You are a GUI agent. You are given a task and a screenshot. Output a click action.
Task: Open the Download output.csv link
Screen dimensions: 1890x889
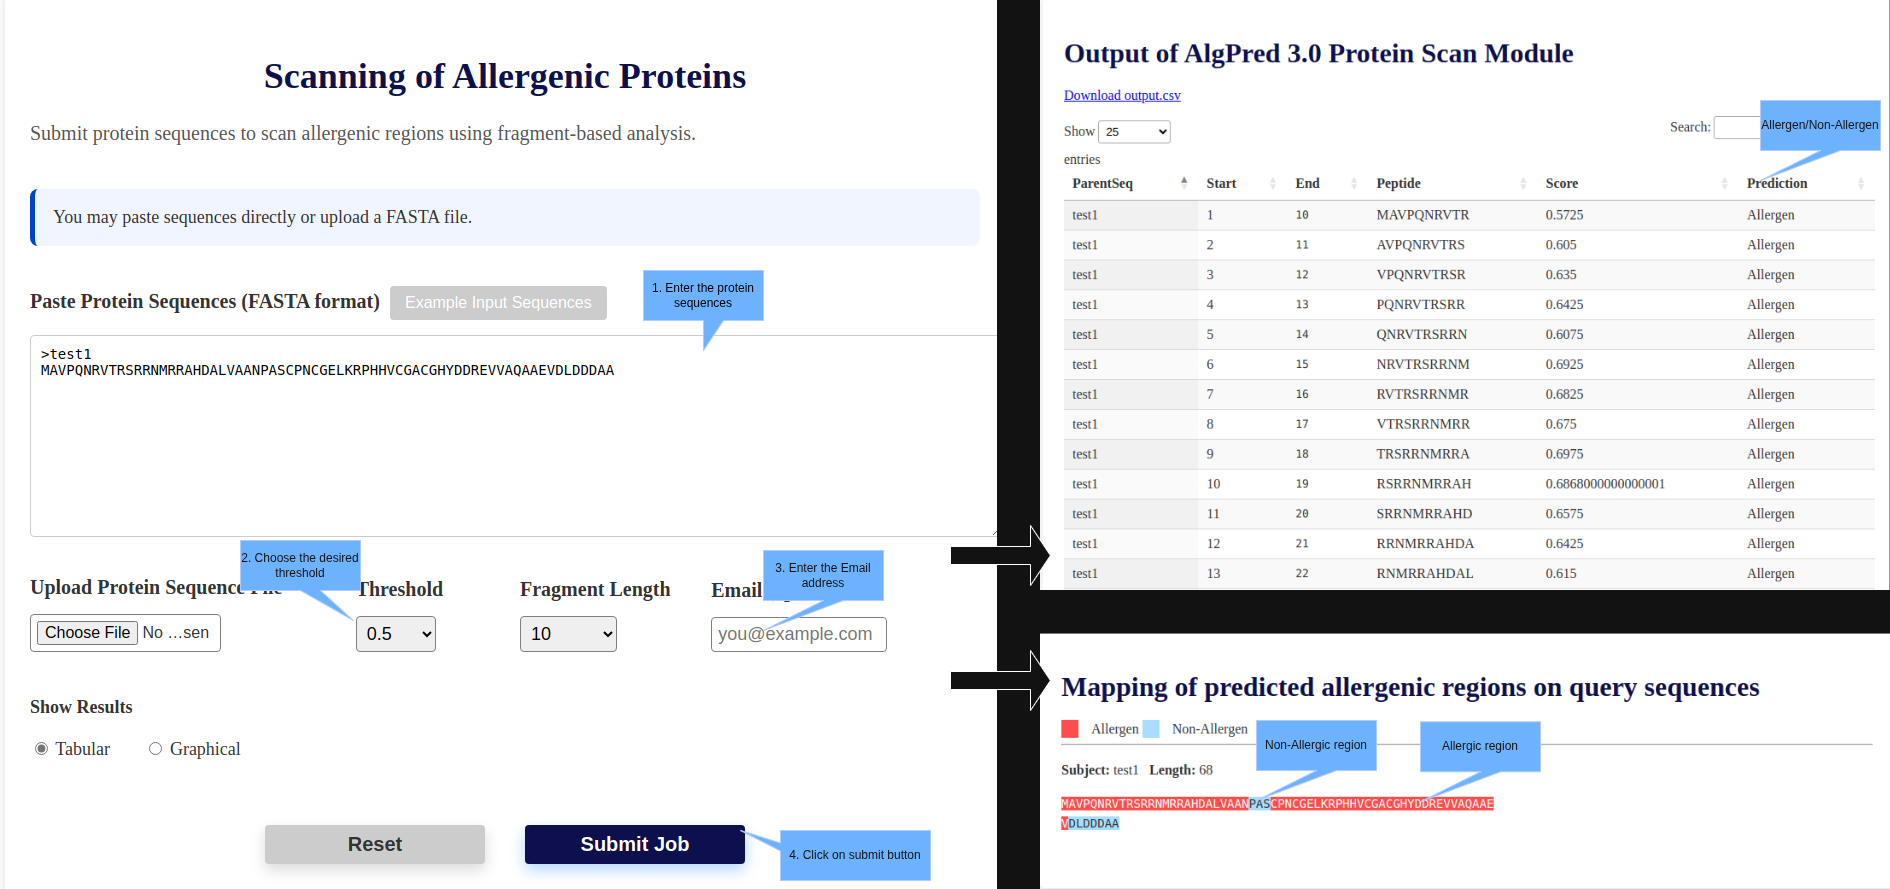click(x=1122, y=95)
